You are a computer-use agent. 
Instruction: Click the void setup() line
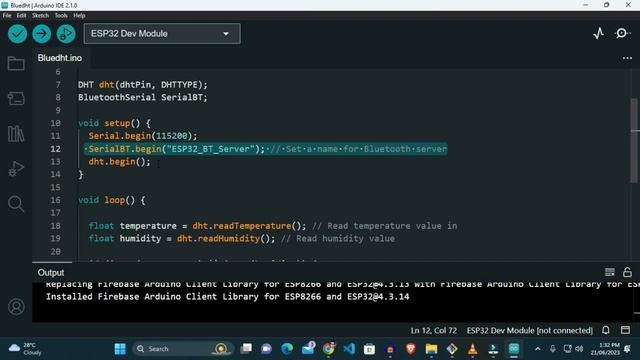[114, 123]
